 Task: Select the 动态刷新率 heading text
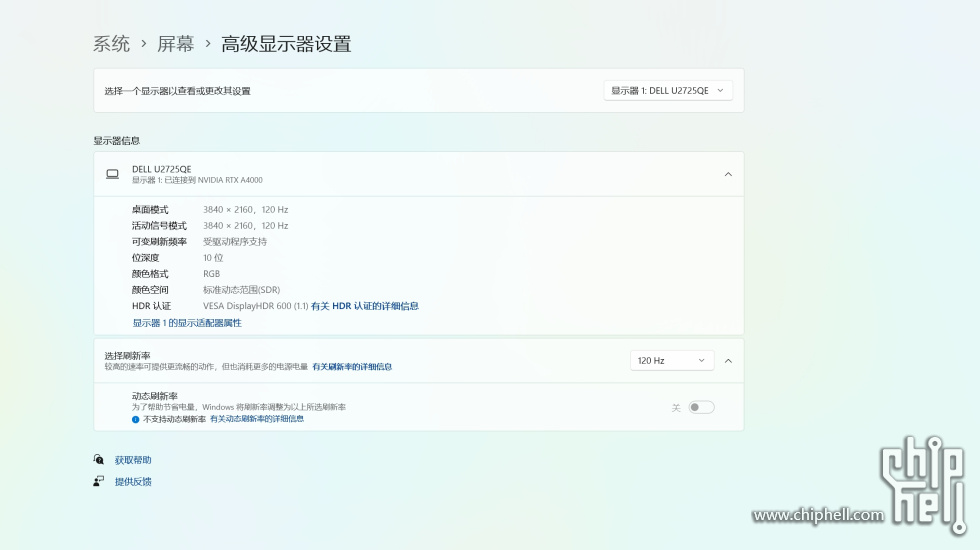155,396
